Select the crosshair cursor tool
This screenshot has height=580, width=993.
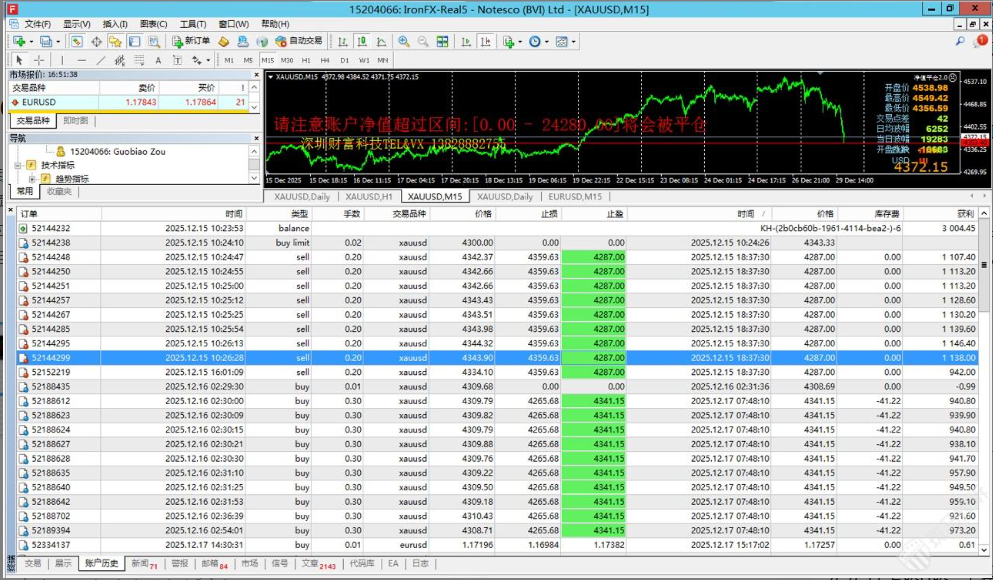point(39,60)
